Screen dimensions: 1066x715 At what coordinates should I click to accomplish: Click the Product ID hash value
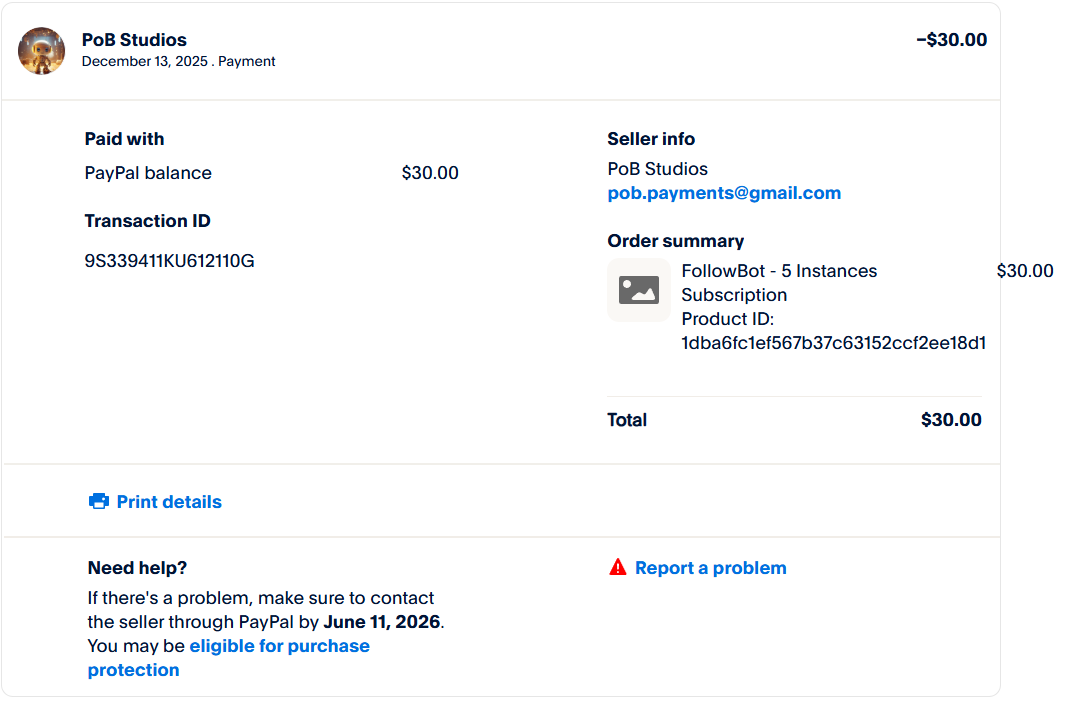[833, 343]
